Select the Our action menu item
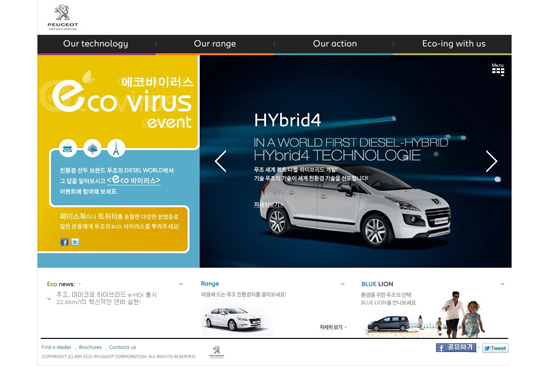The image size is (550, 366). (x=335, y=44)
